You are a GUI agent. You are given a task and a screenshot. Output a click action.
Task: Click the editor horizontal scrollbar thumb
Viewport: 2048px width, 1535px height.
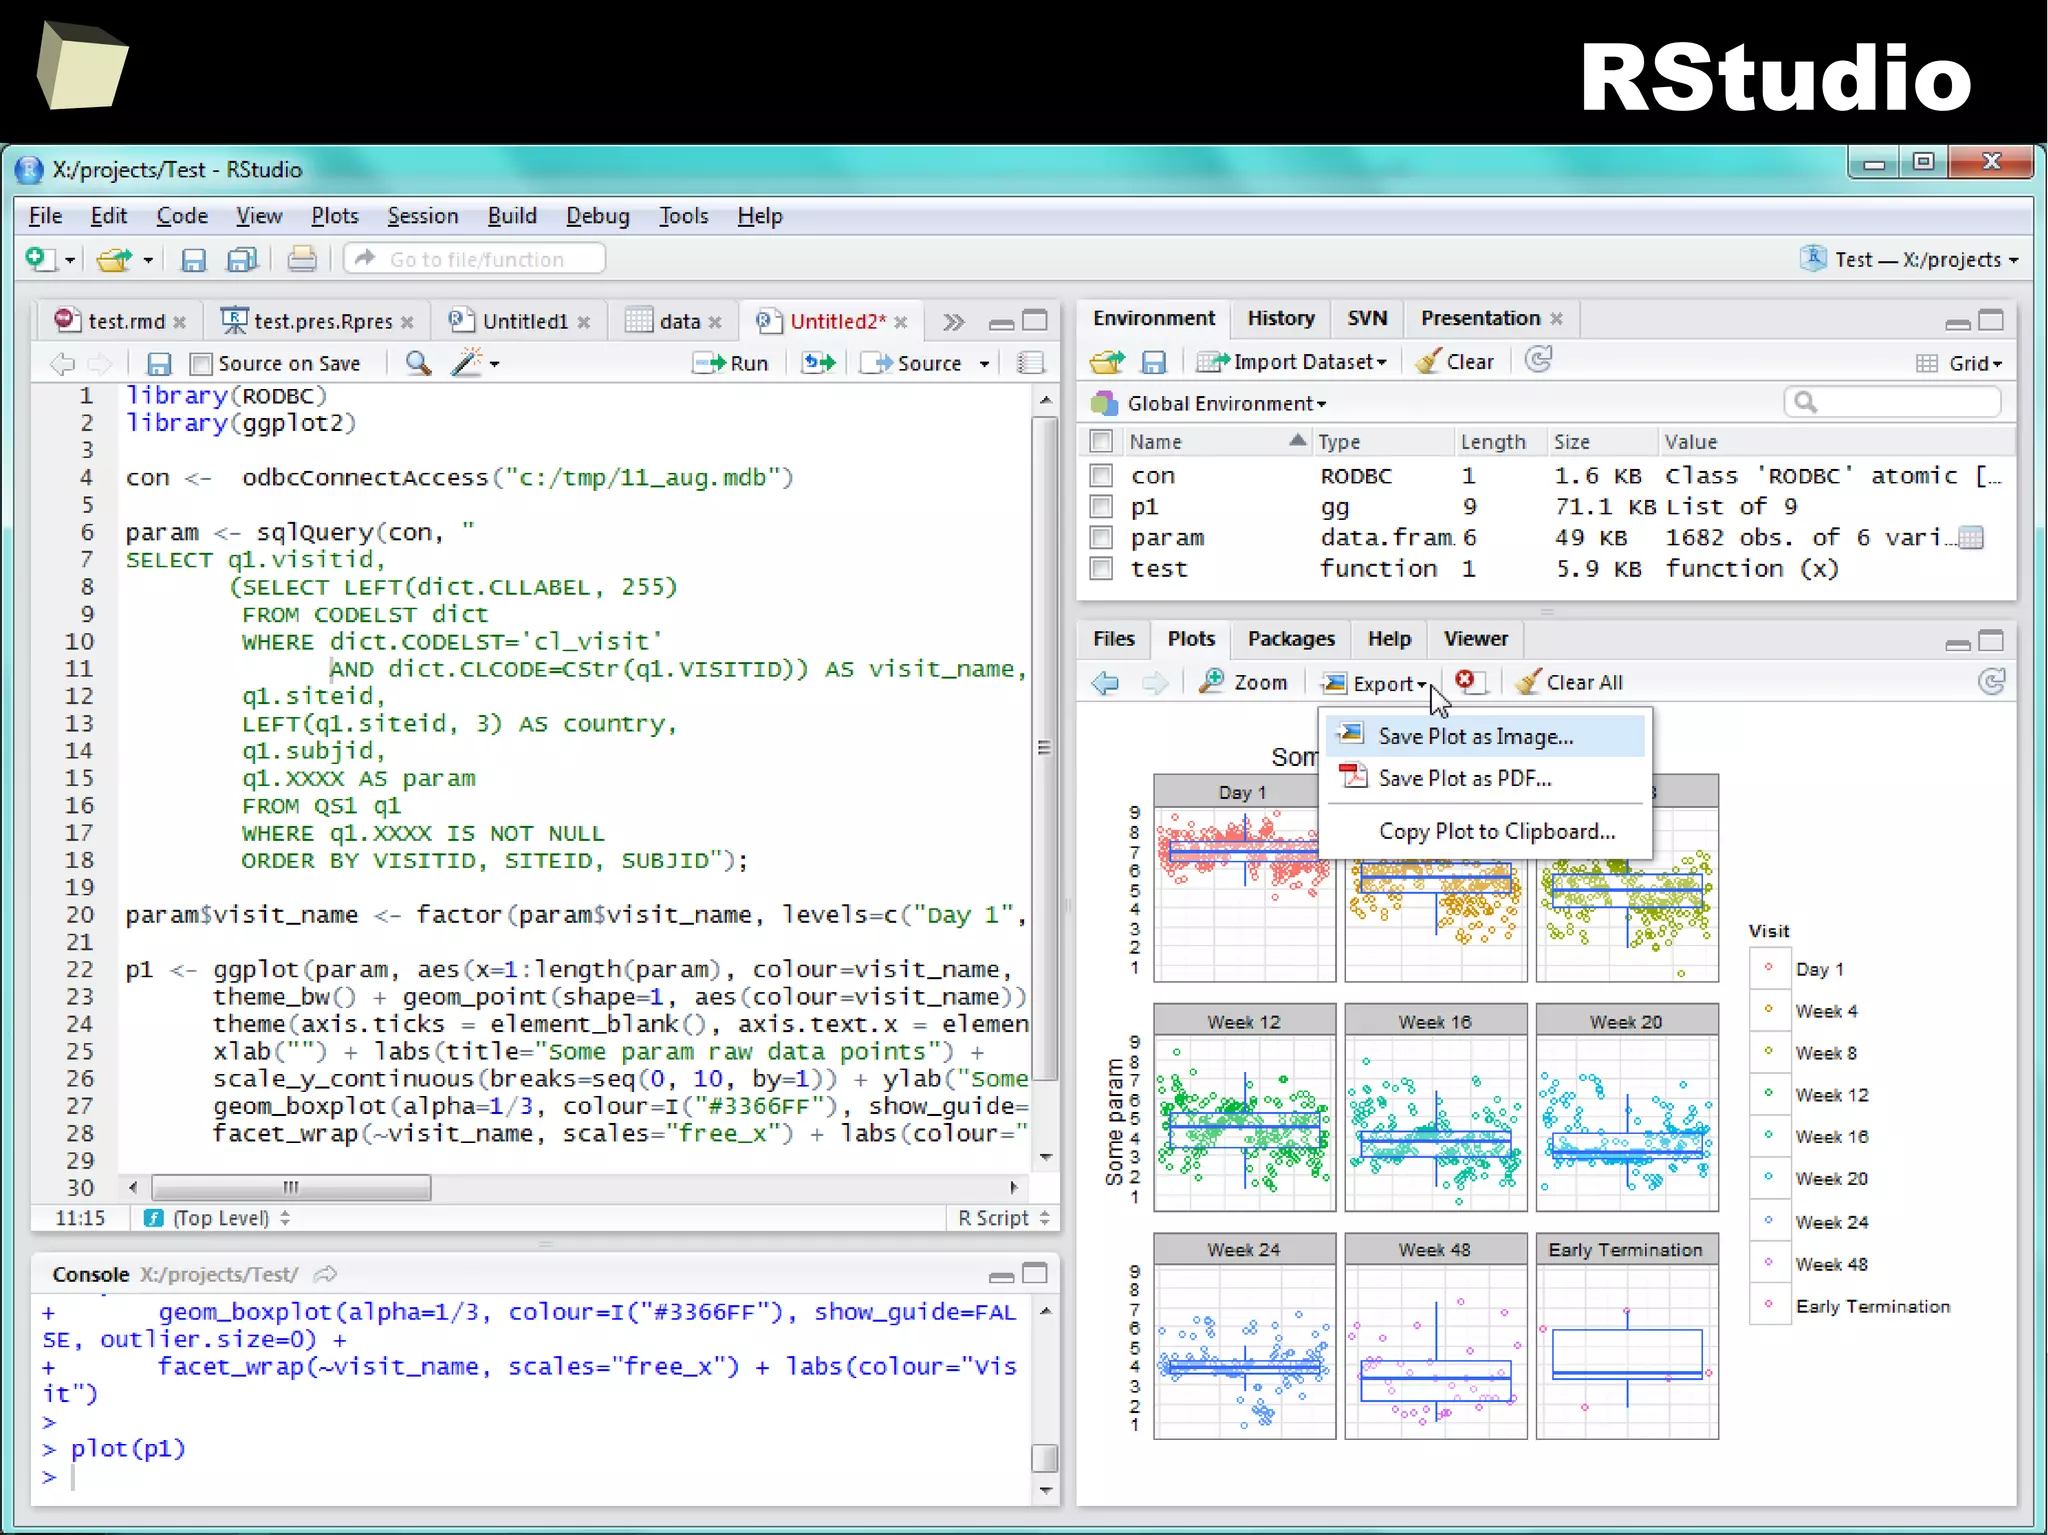[x=291, y=1188]
